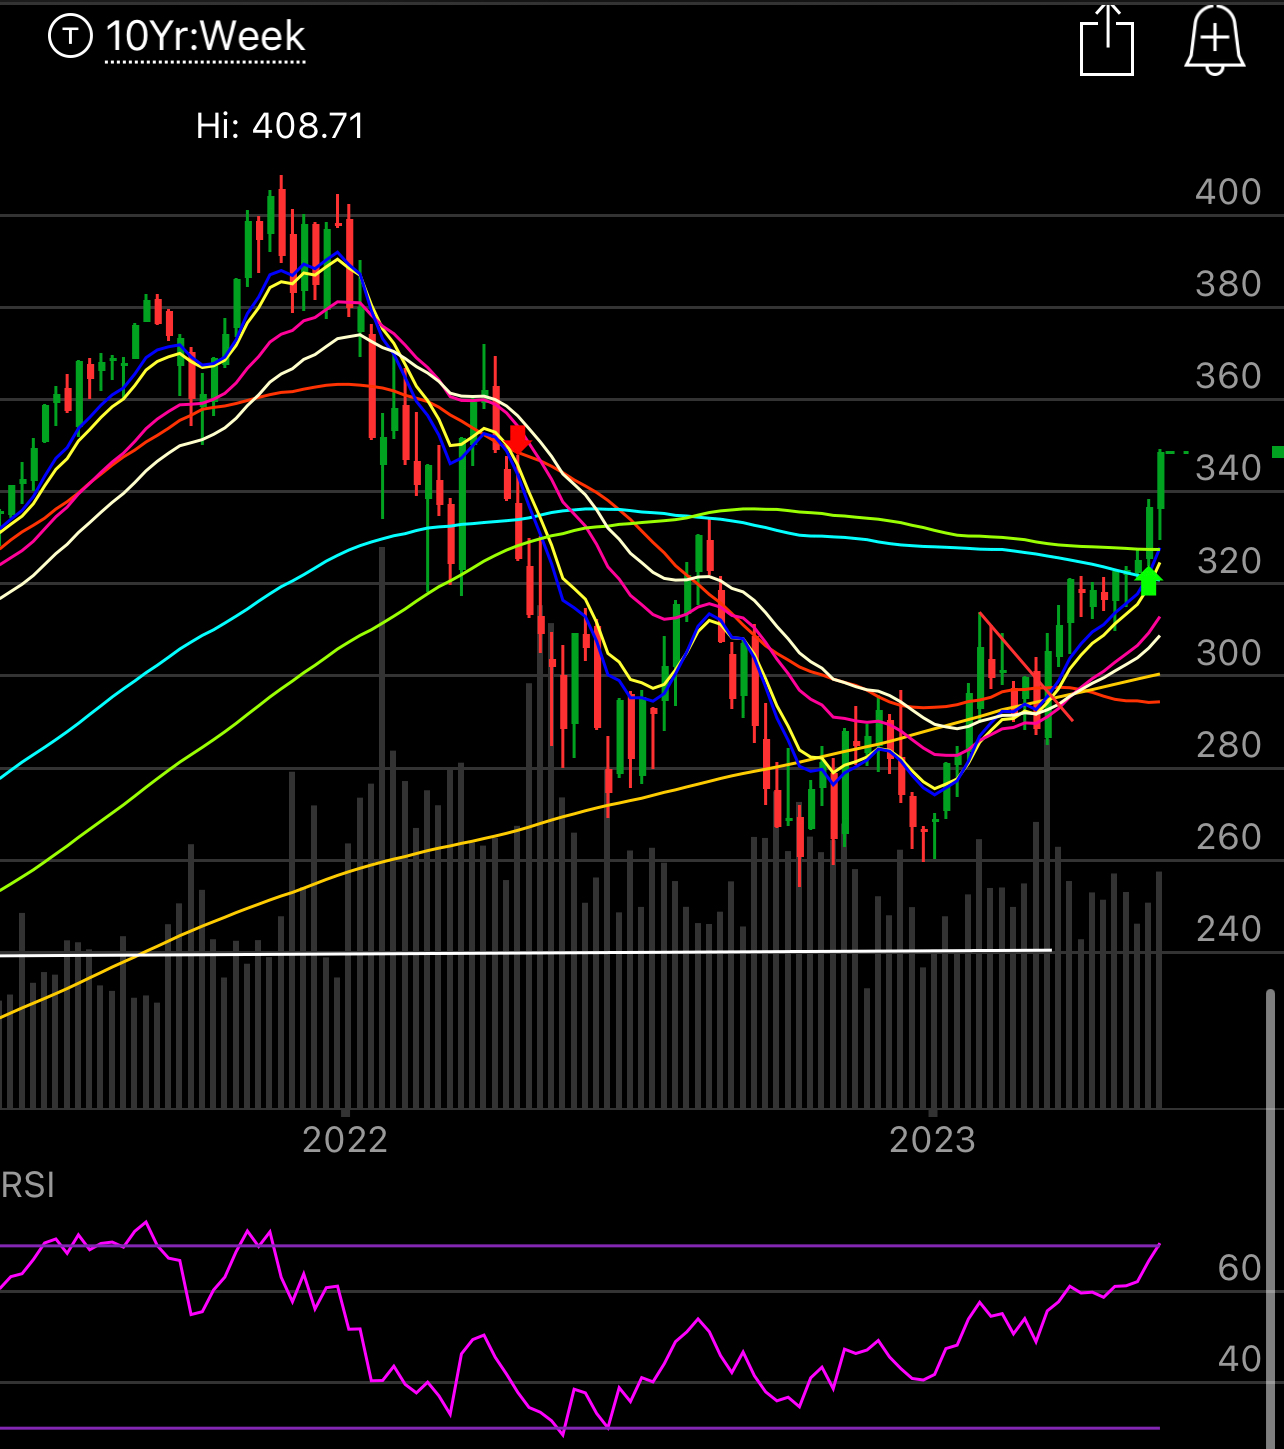Tap the Hi: 408.71 price label
Screen dimensions: 1284x1449
[280, 126]
